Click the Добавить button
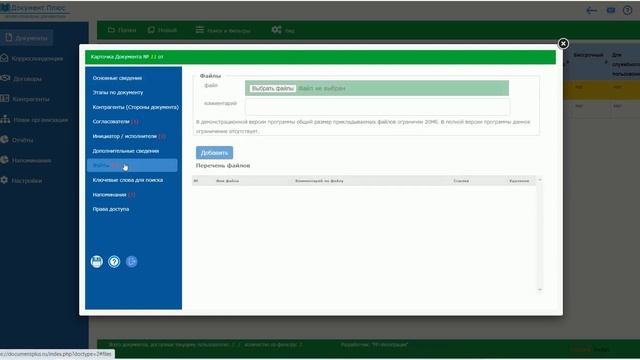Screen dimensions: 640x360 point(214,153)
